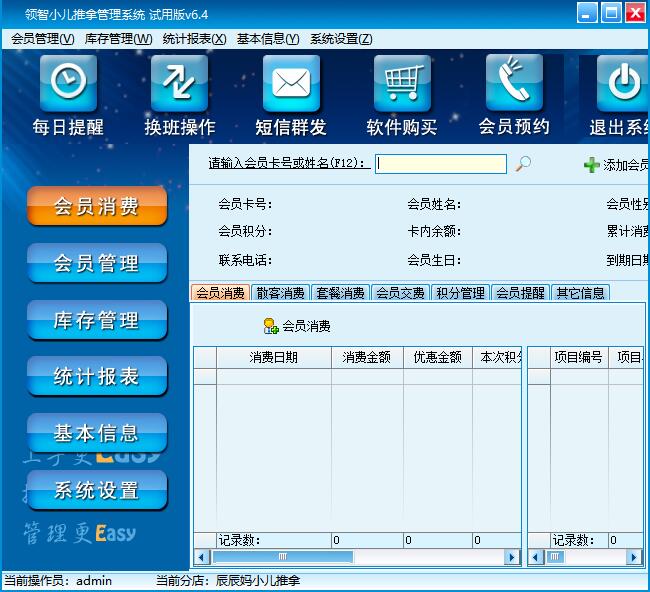
Task: Focus the member card number search field
Action: coord(441,164)
